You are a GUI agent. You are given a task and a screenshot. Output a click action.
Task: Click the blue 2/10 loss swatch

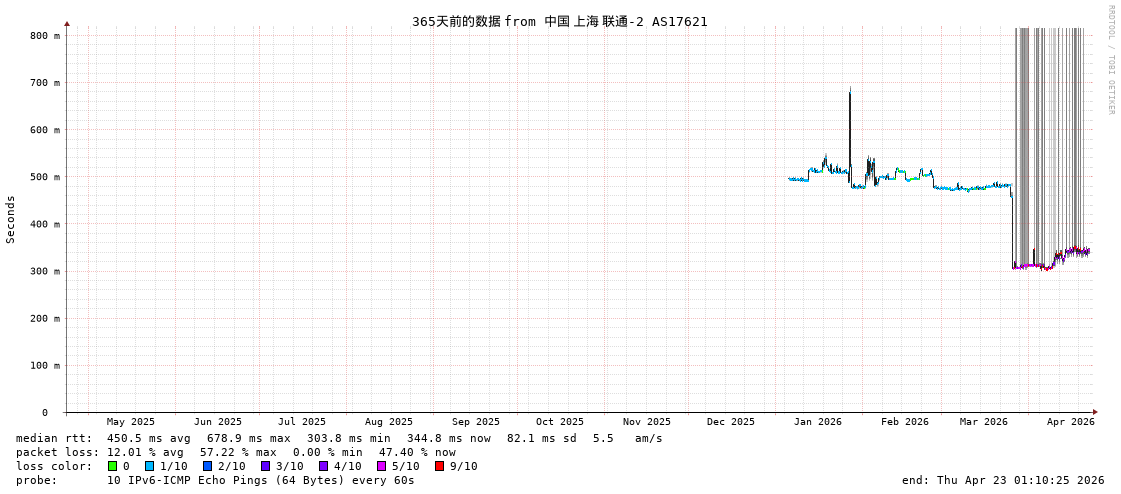point(208,466)
